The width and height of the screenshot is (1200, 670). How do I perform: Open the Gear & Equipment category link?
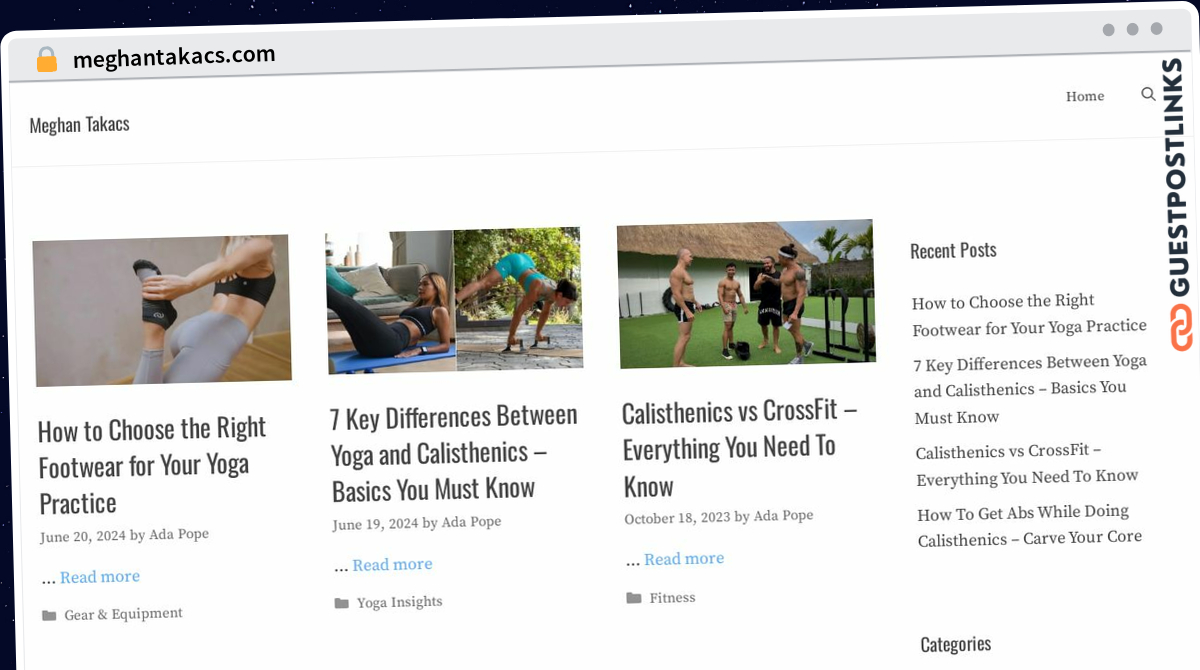pyautogui.click(x=124, y=614)
